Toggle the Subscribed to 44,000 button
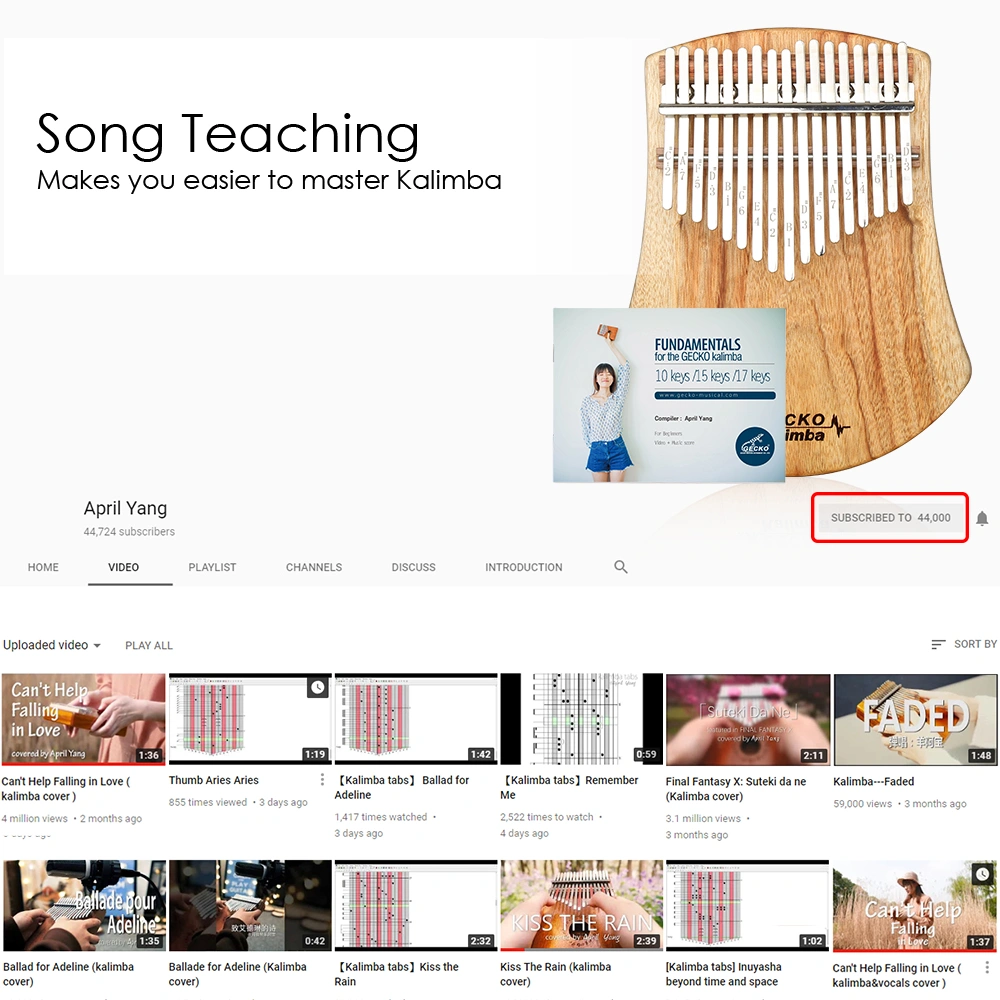 point(890,518)
